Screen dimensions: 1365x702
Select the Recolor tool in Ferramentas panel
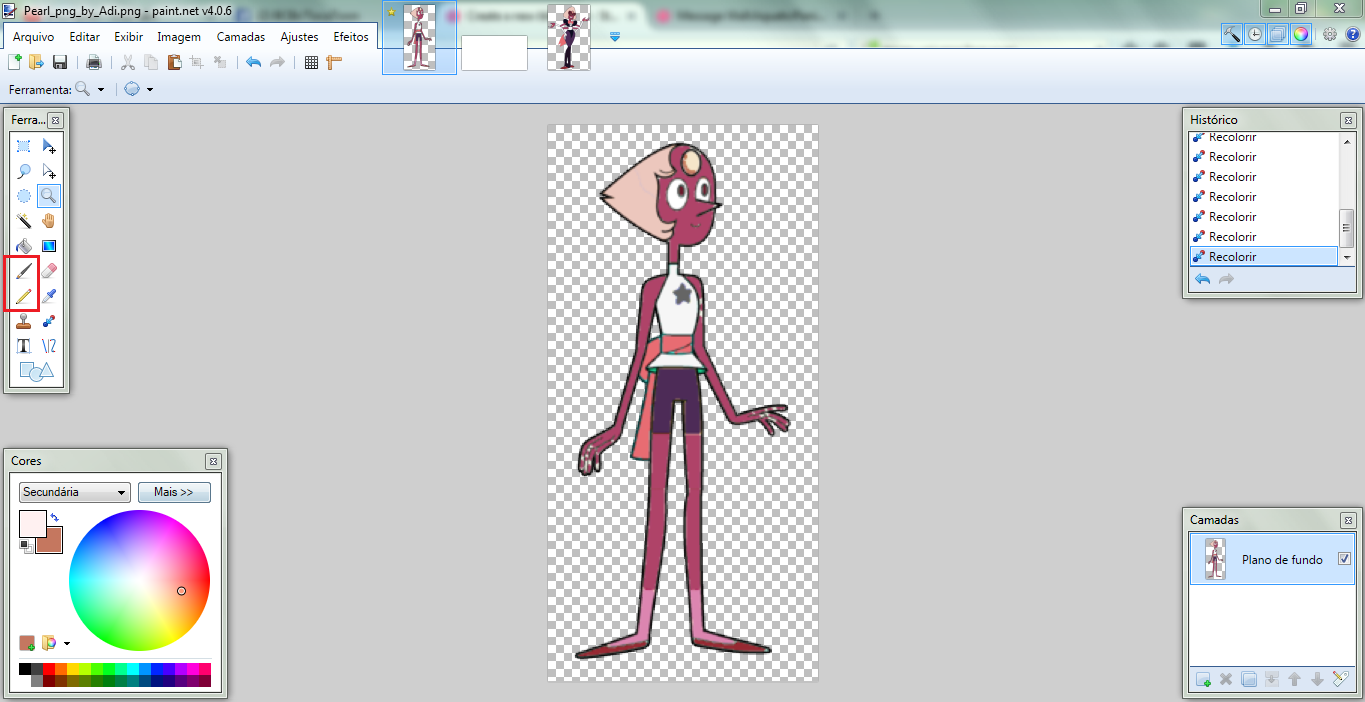49,321
